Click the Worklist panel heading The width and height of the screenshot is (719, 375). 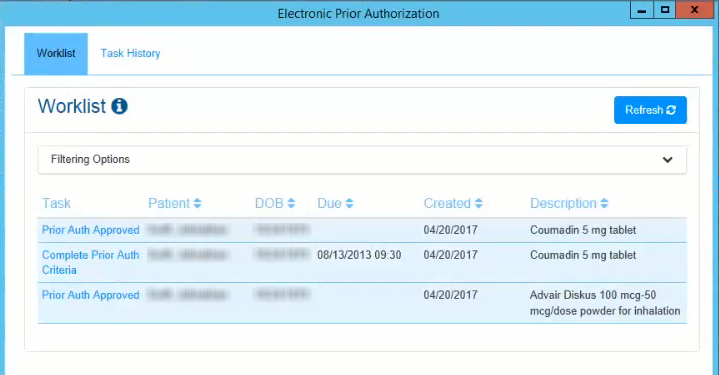(72, 106)
